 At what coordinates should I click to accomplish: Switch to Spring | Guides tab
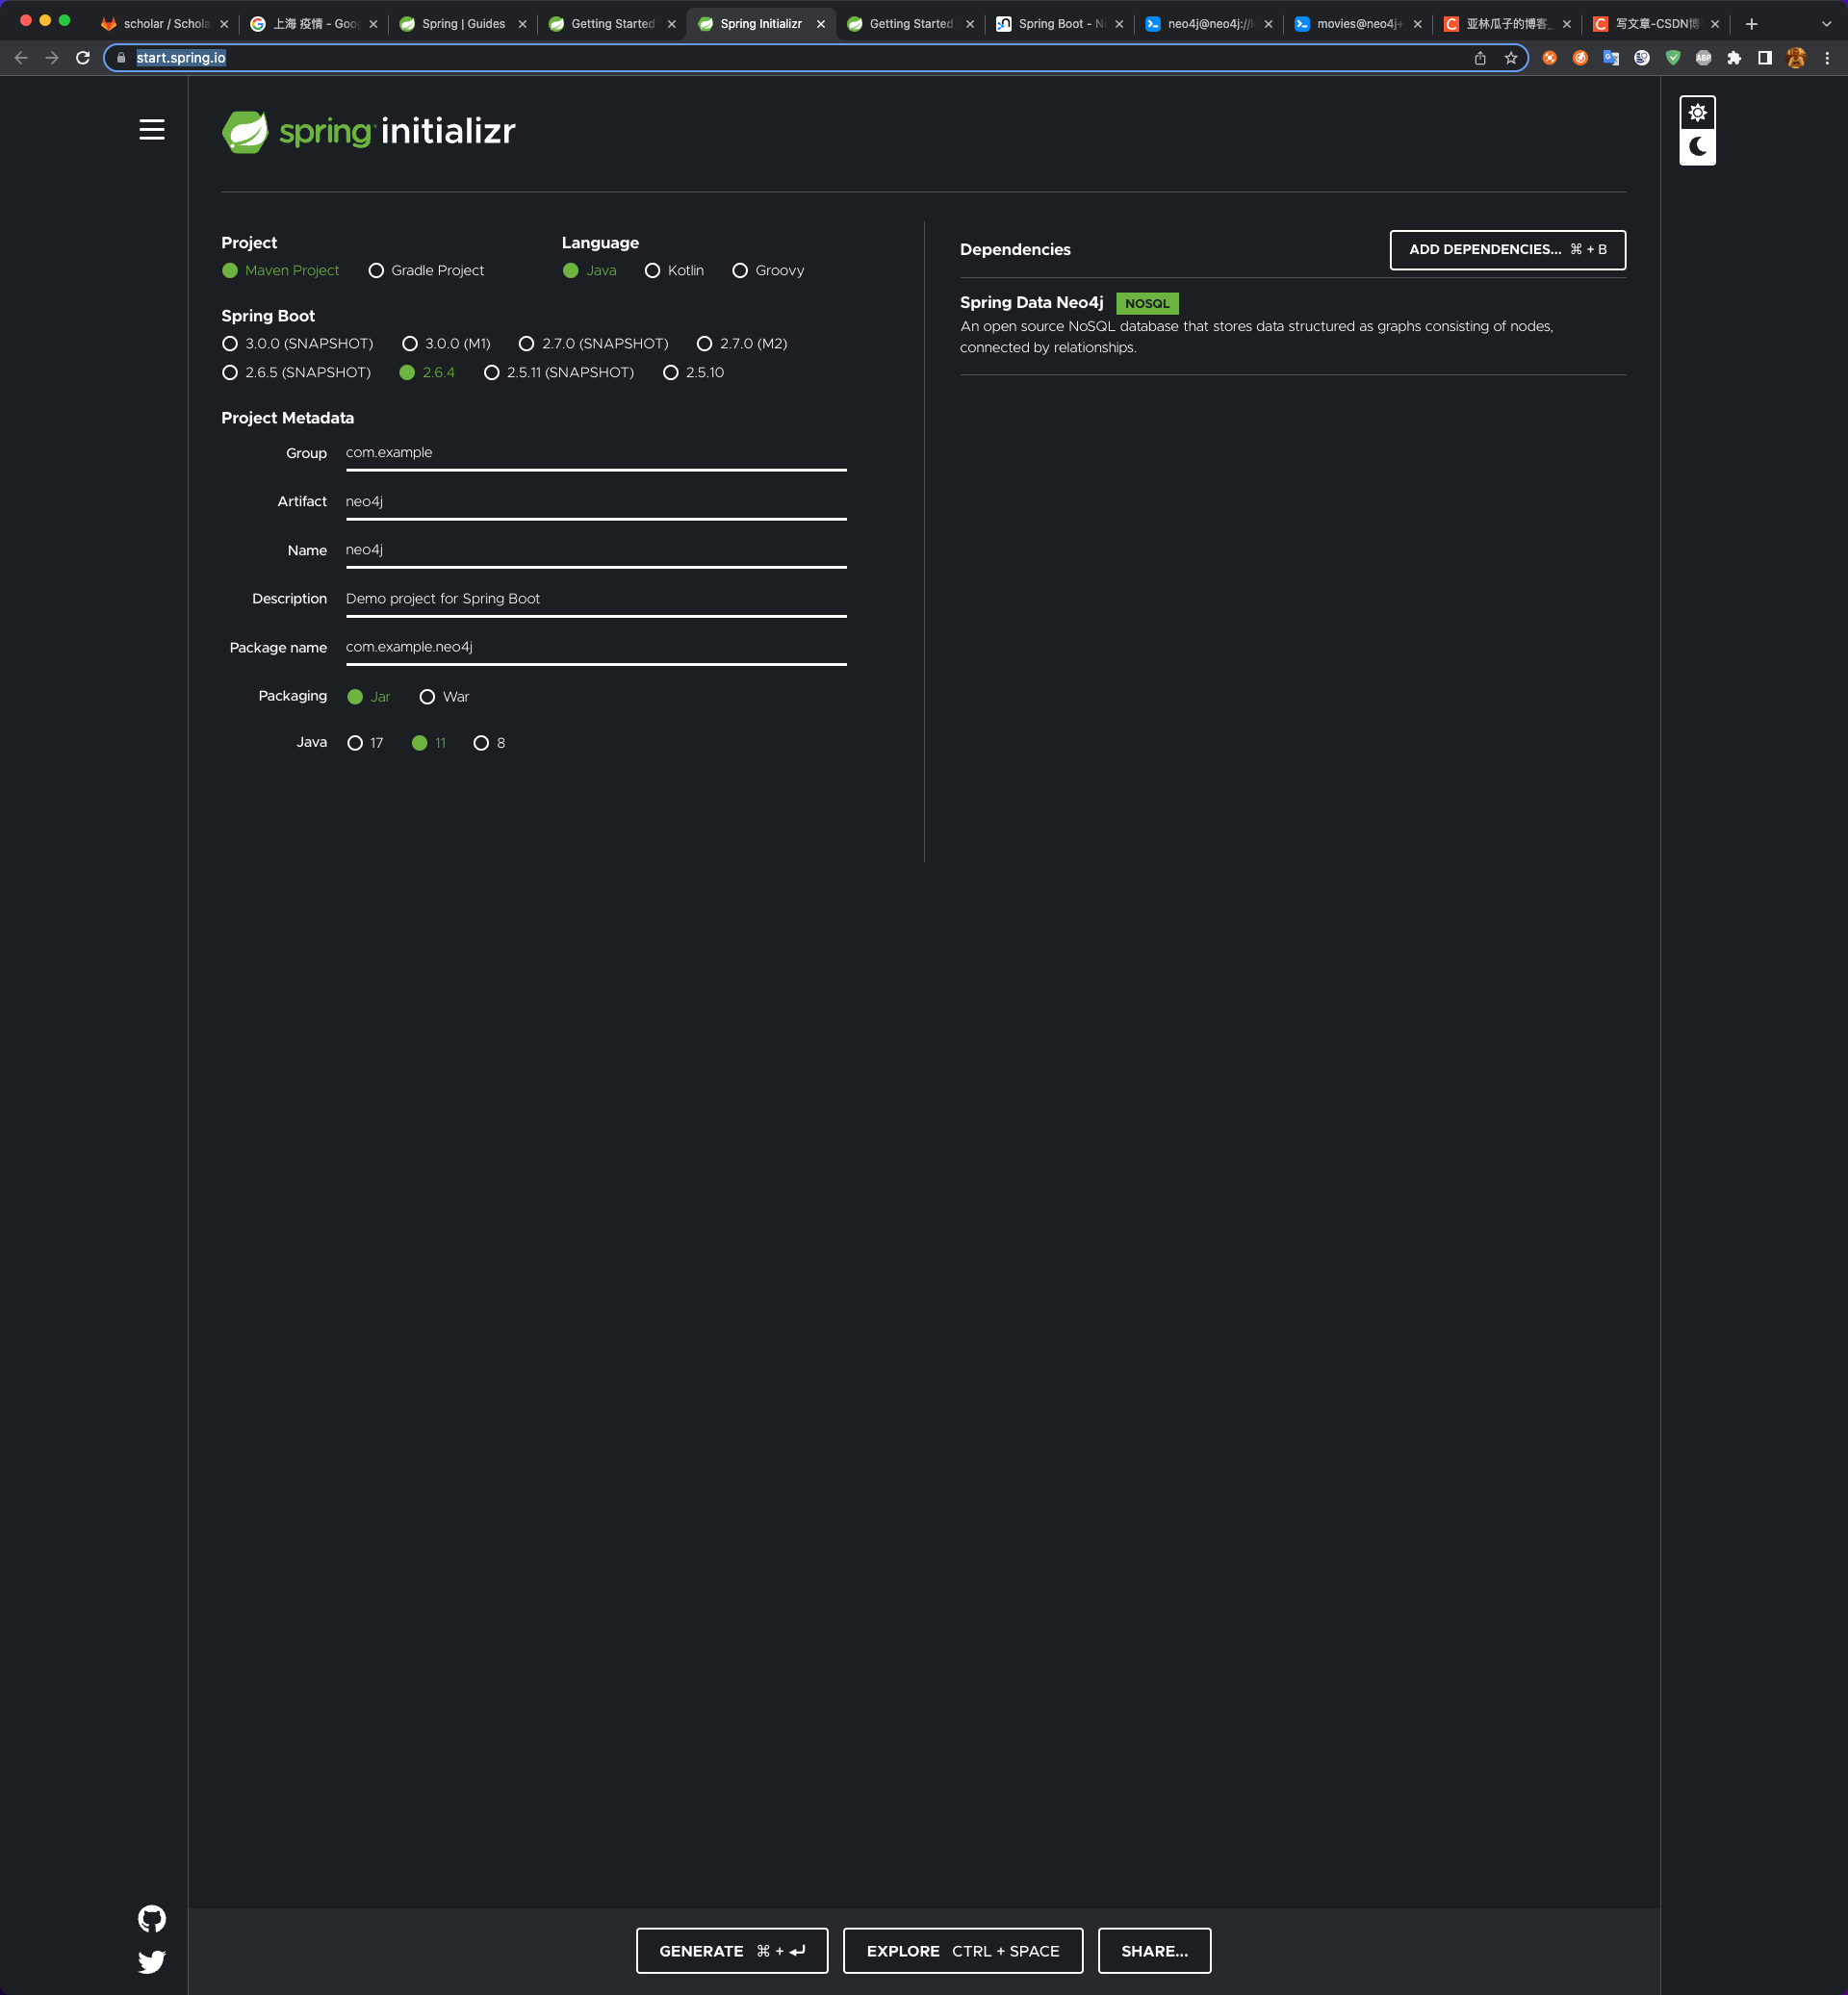(463, 24)
